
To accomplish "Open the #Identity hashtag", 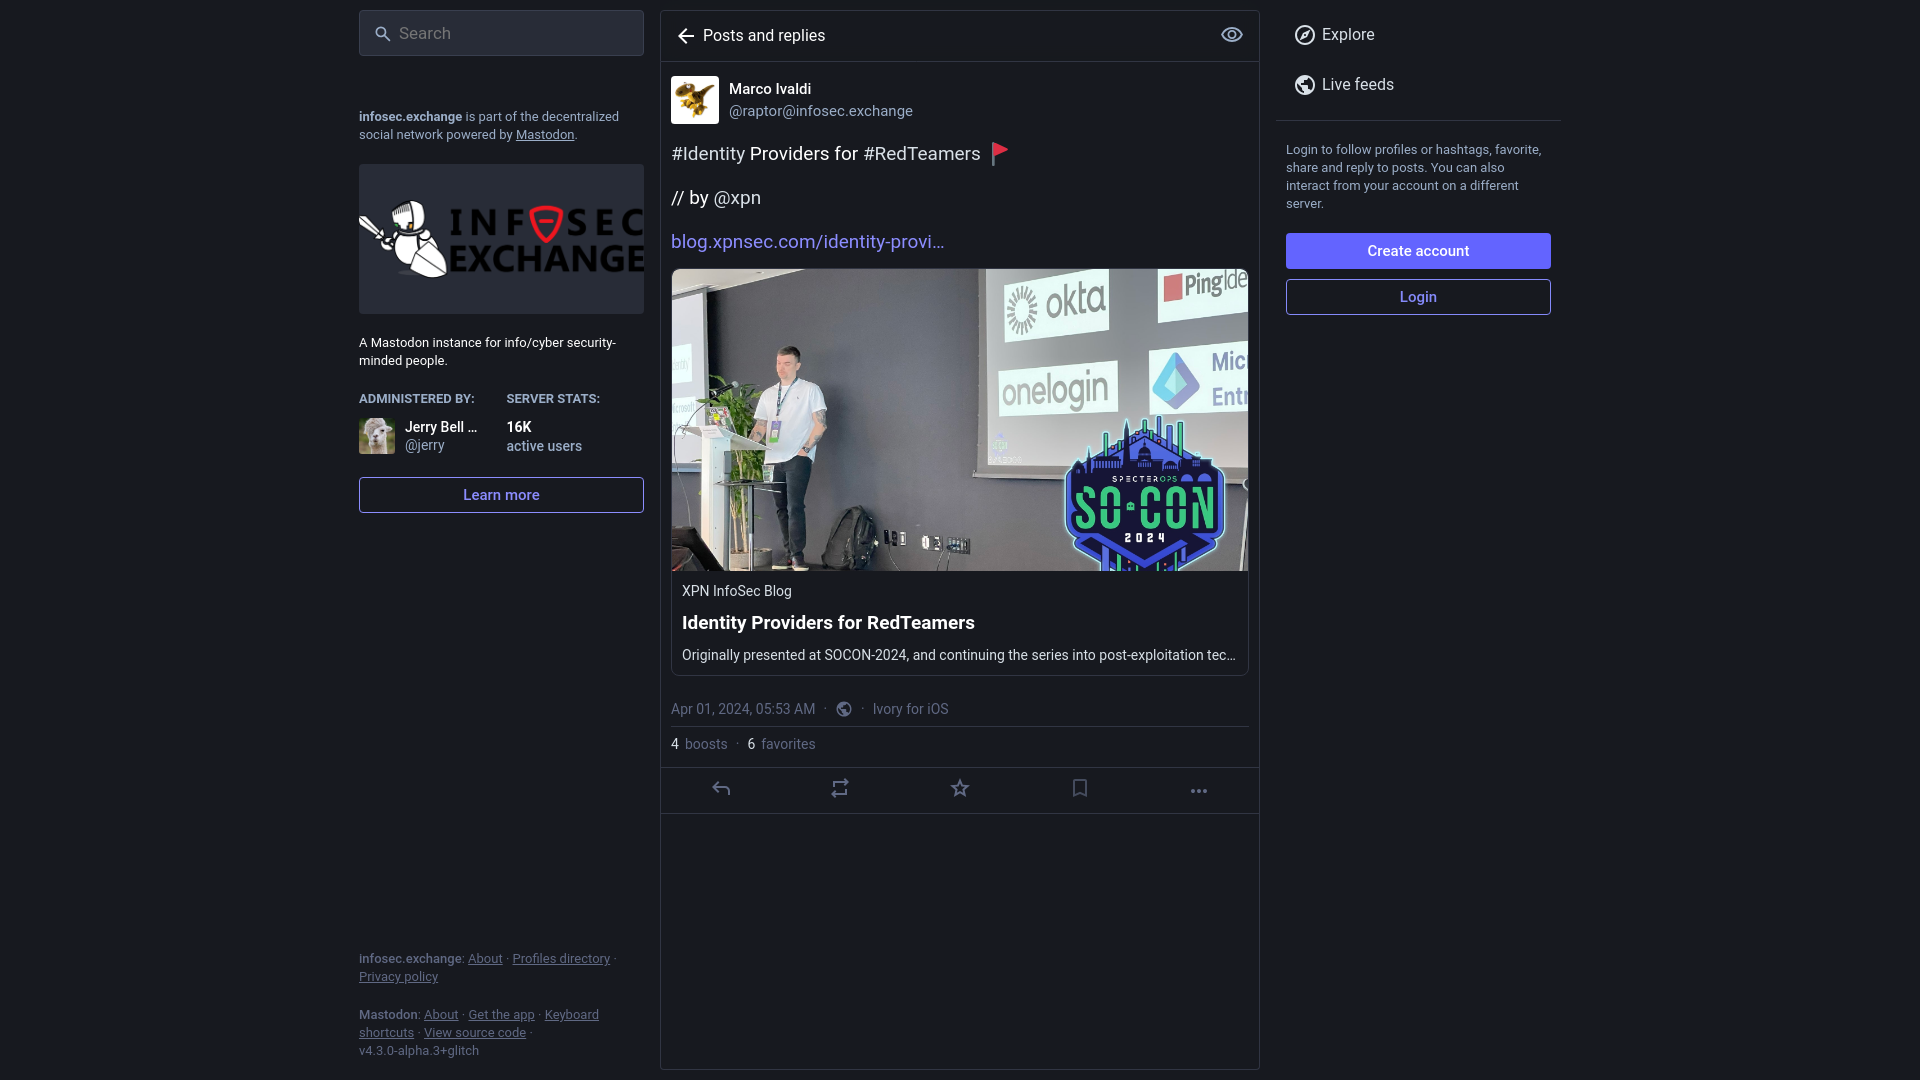I will [x=708, y=154].
